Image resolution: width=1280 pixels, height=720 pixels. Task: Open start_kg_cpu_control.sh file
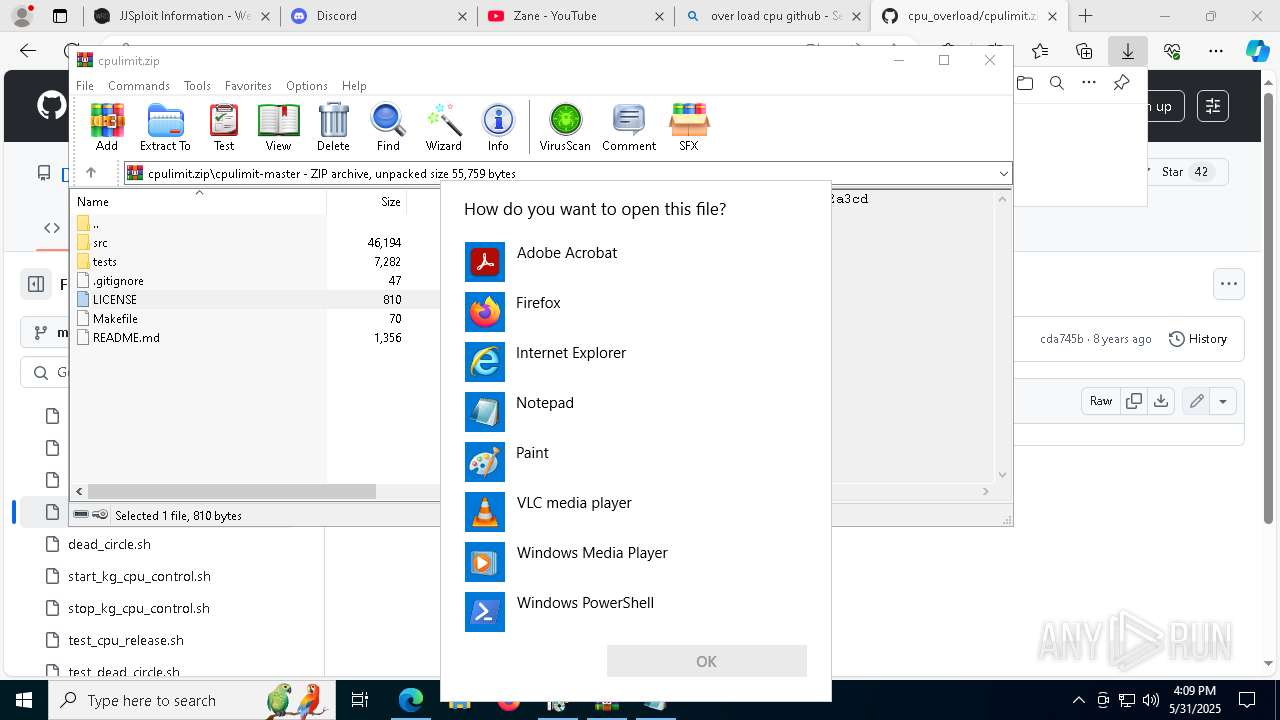(x=139, y=576)
